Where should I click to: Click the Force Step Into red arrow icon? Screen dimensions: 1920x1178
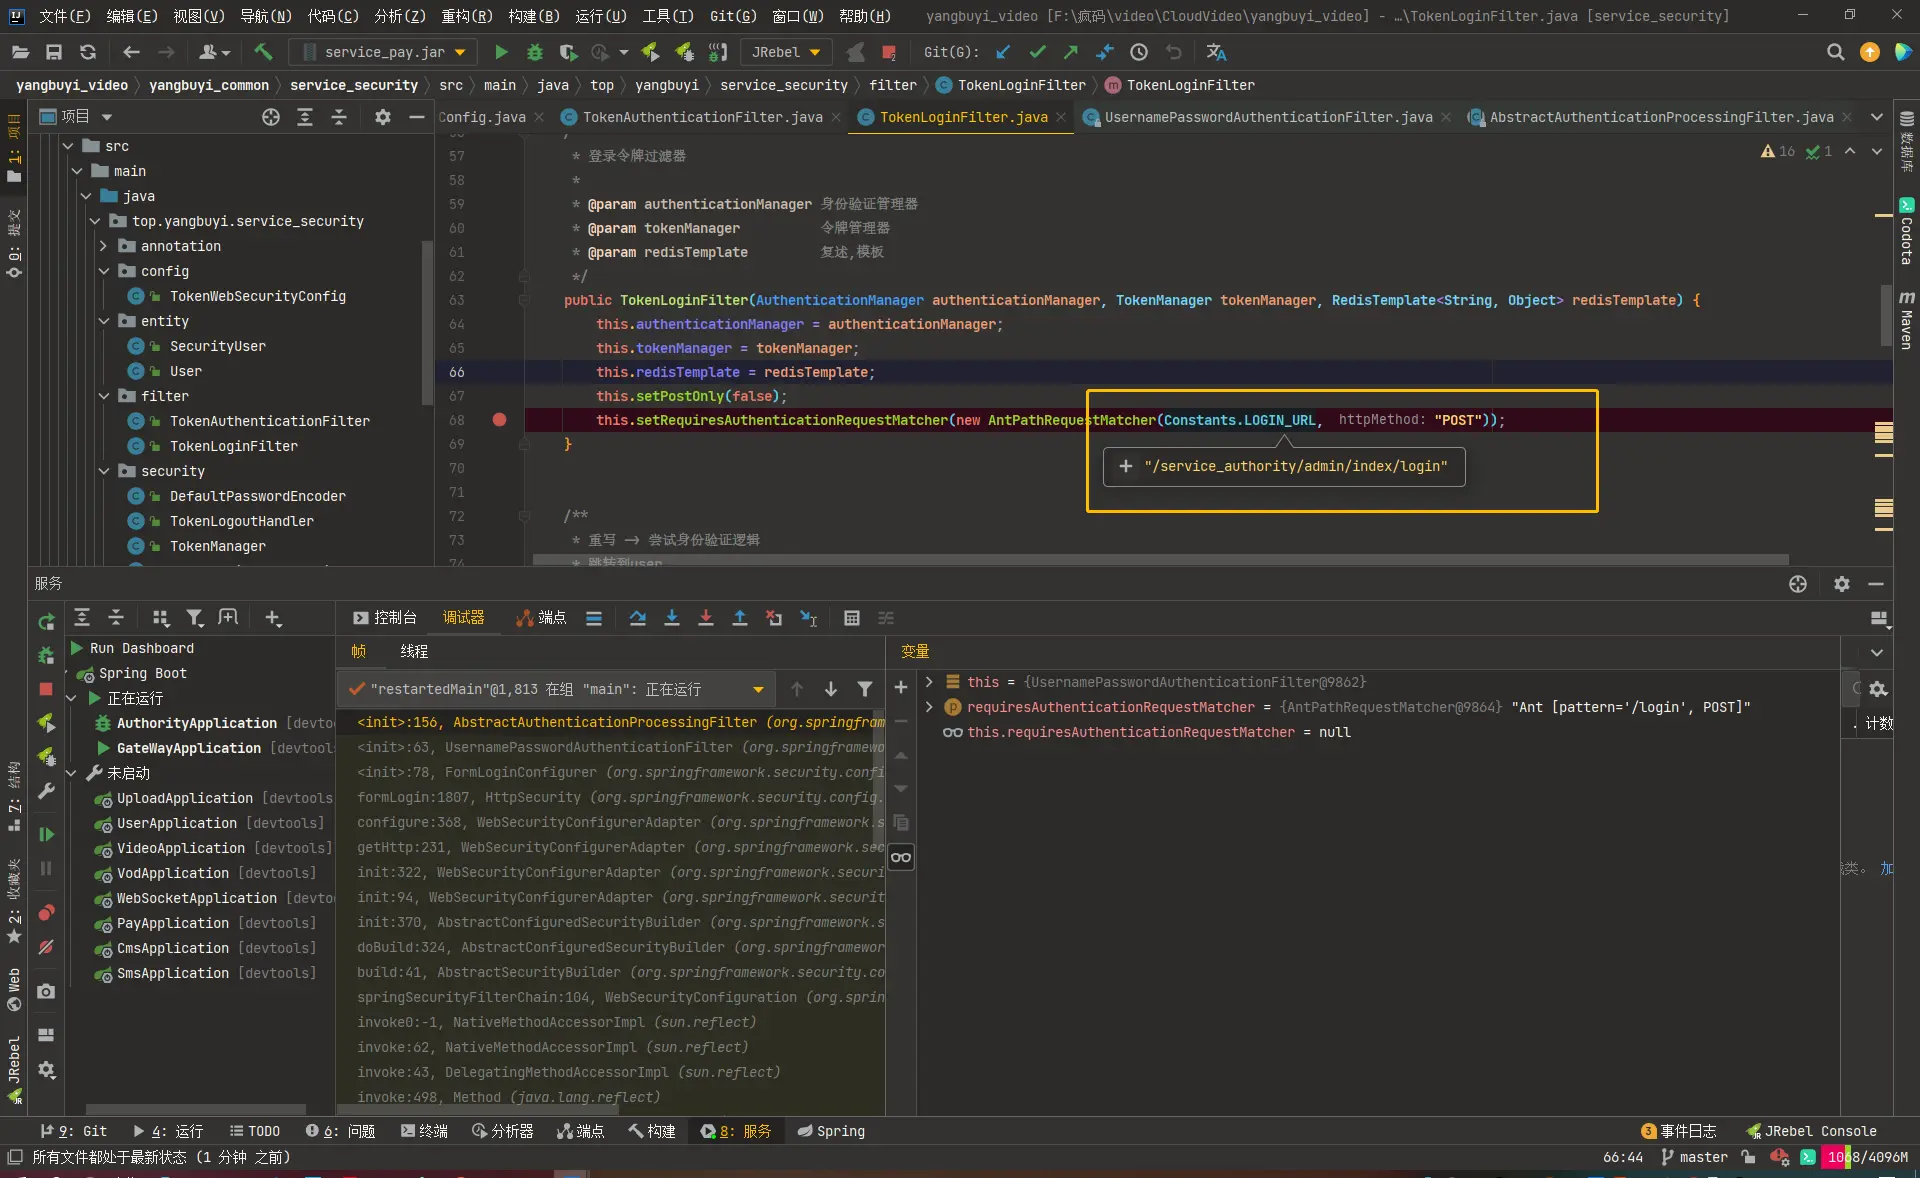[706, 618]
